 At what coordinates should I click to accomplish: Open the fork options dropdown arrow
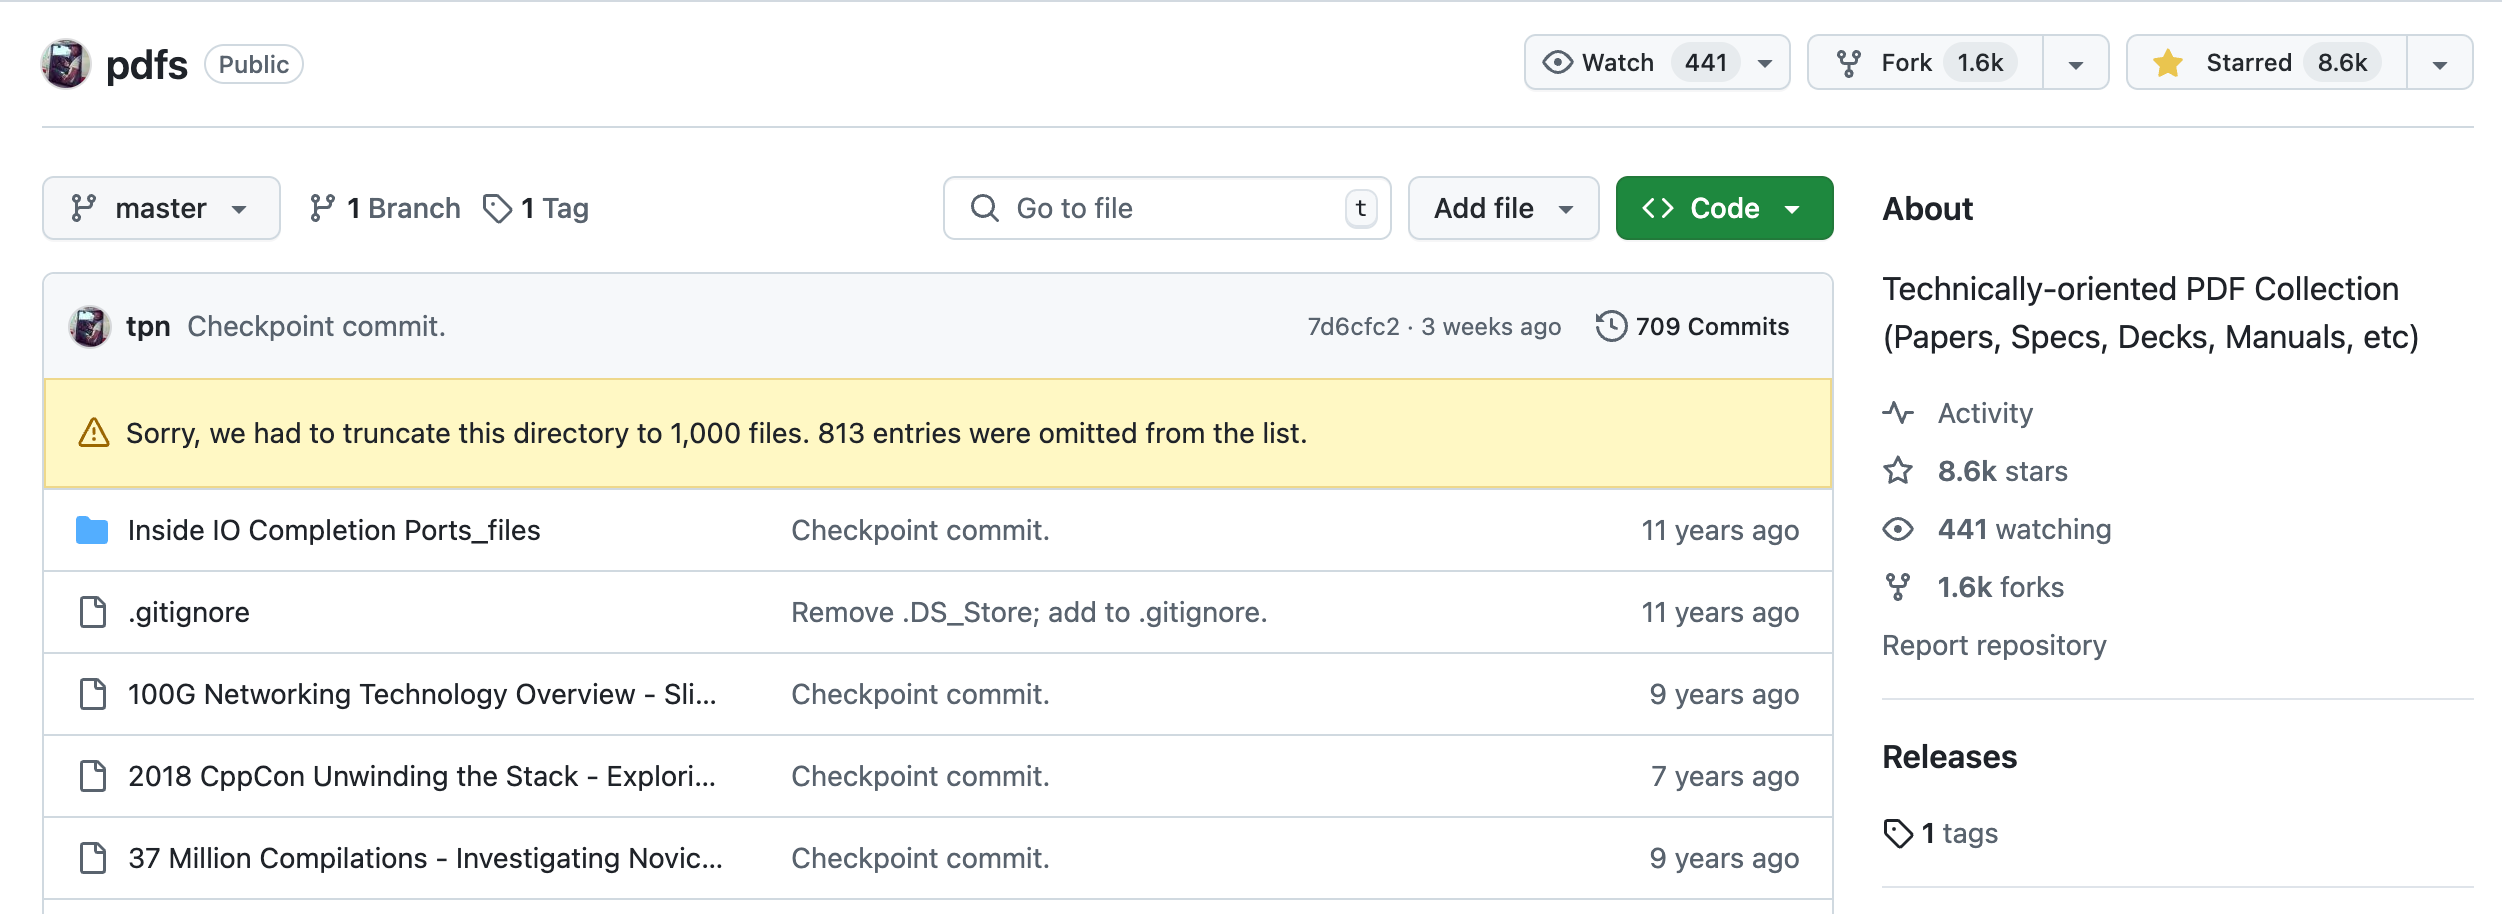coord(2076,64)
